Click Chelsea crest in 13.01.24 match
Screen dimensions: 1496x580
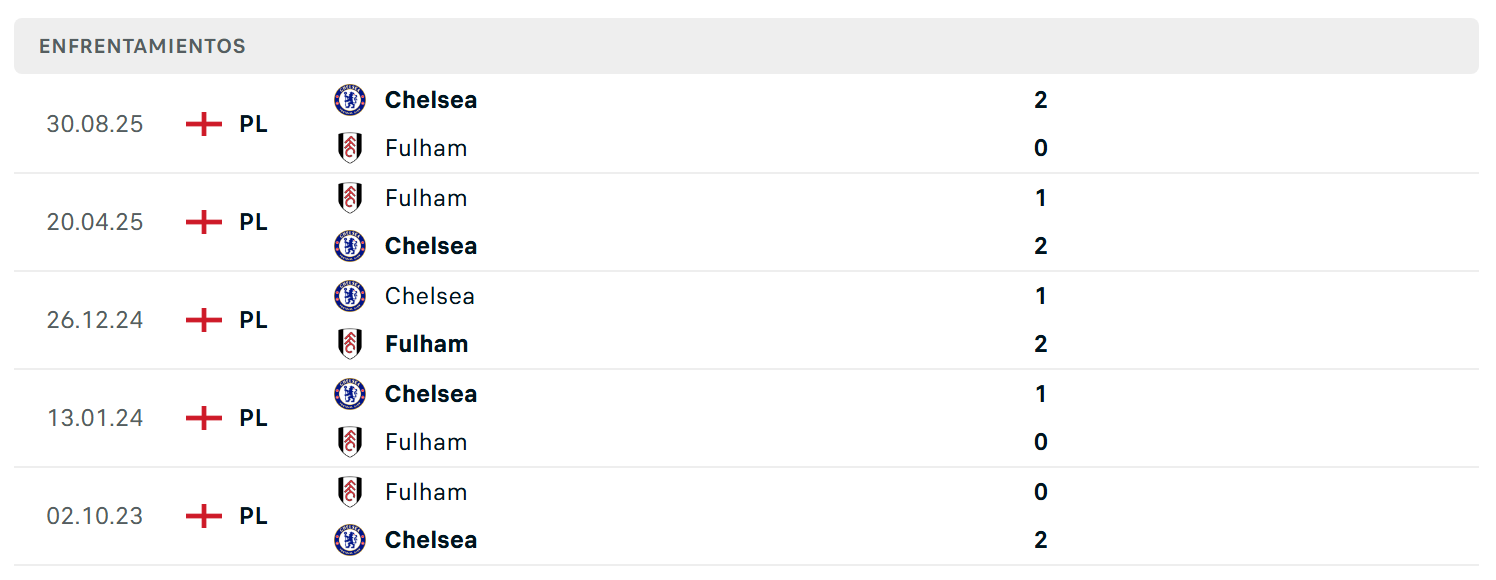(x=350, y=394)
